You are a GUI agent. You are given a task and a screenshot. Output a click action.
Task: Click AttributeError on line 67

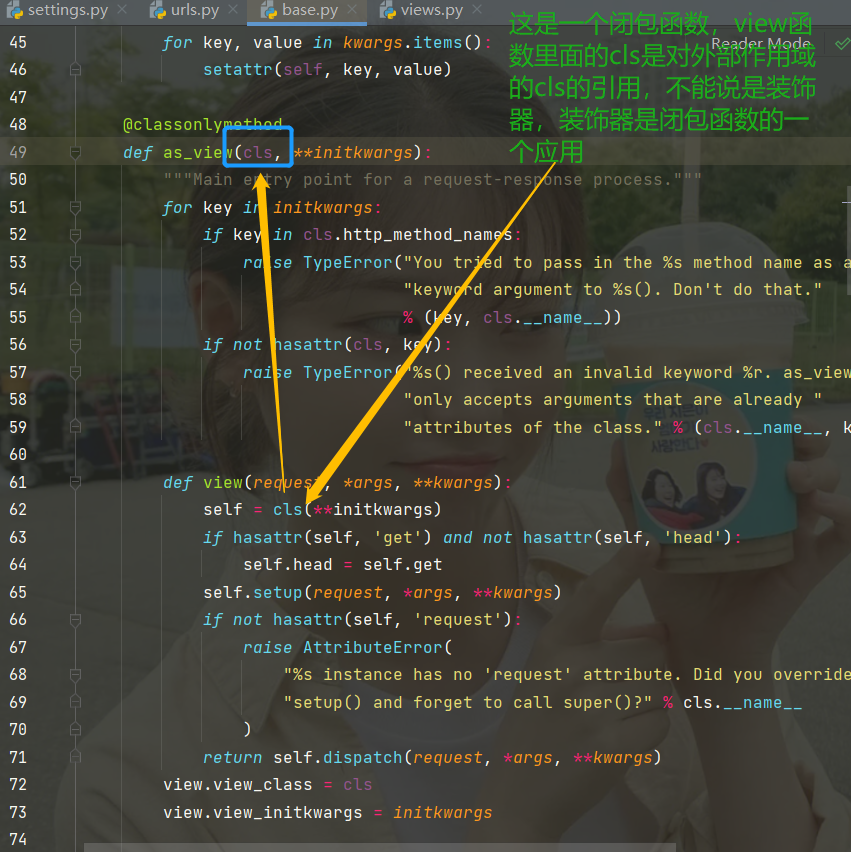(373, 647)
